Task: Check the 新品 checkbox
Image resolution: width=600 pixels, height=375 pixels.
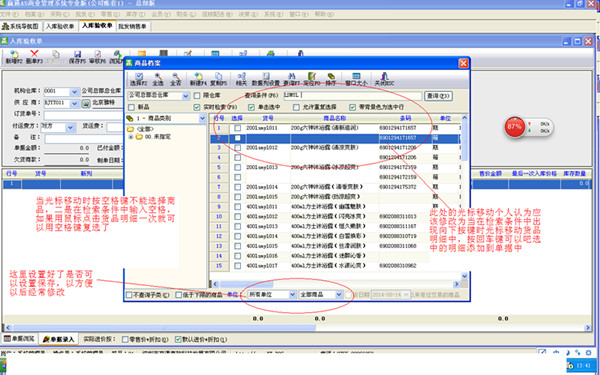Action: [131, 107]
